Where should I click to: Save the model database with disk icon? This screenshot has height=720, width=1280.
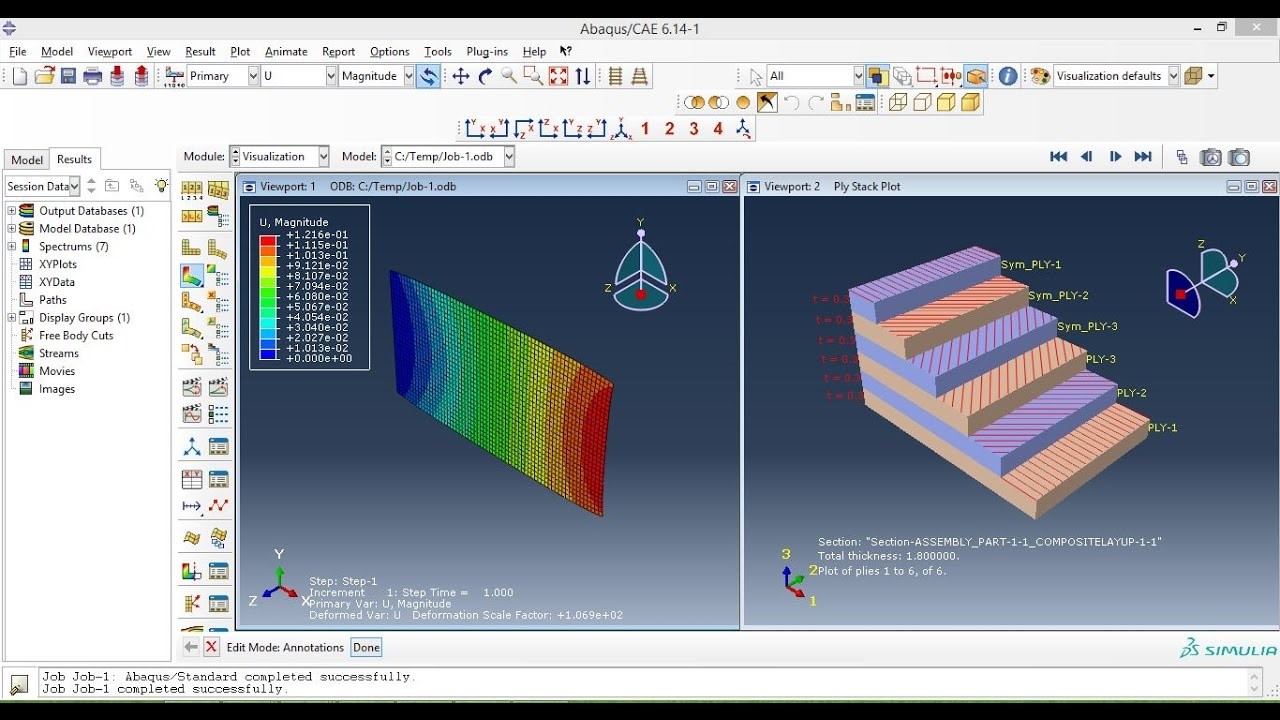(68, 76)
